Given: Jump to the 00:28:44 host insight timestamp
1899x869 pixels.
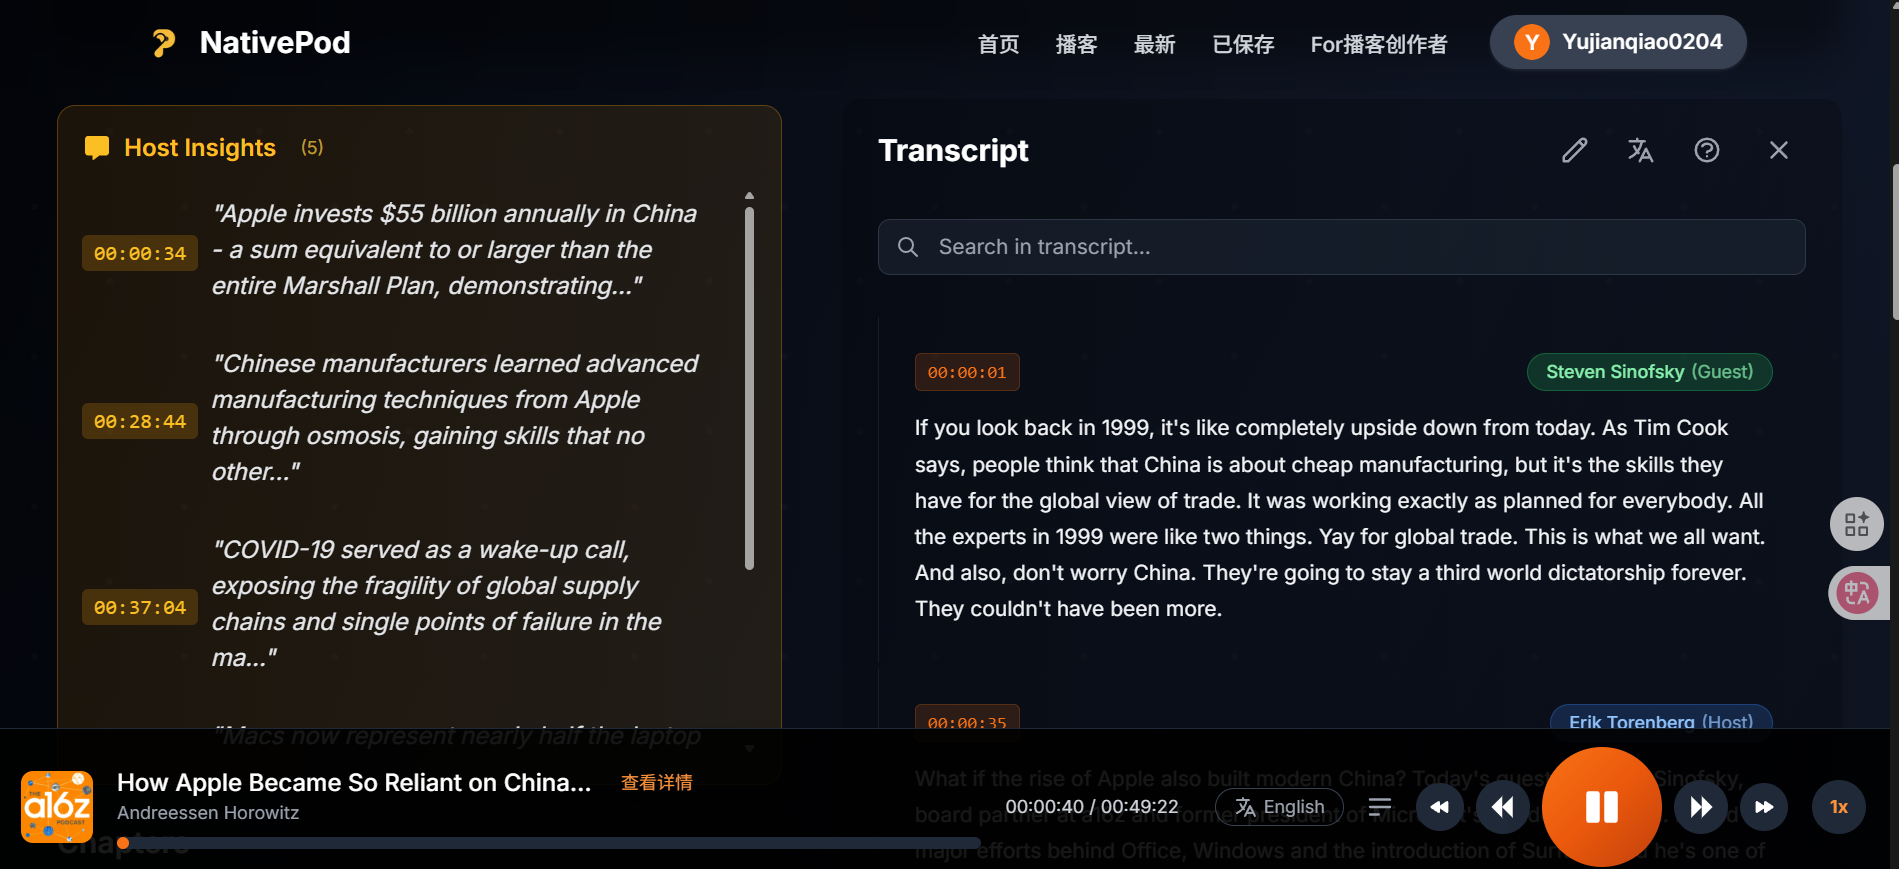Looking at the screenshot, I should tap(140, 422).
